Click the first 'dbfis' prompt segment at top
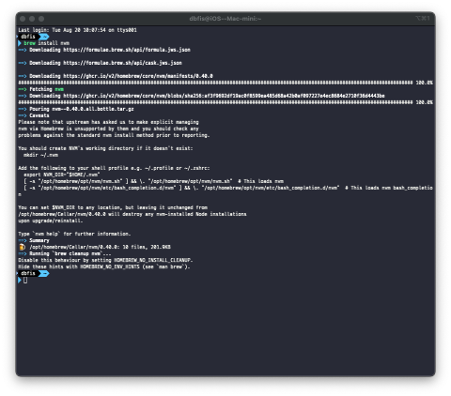 coord(28,37)
